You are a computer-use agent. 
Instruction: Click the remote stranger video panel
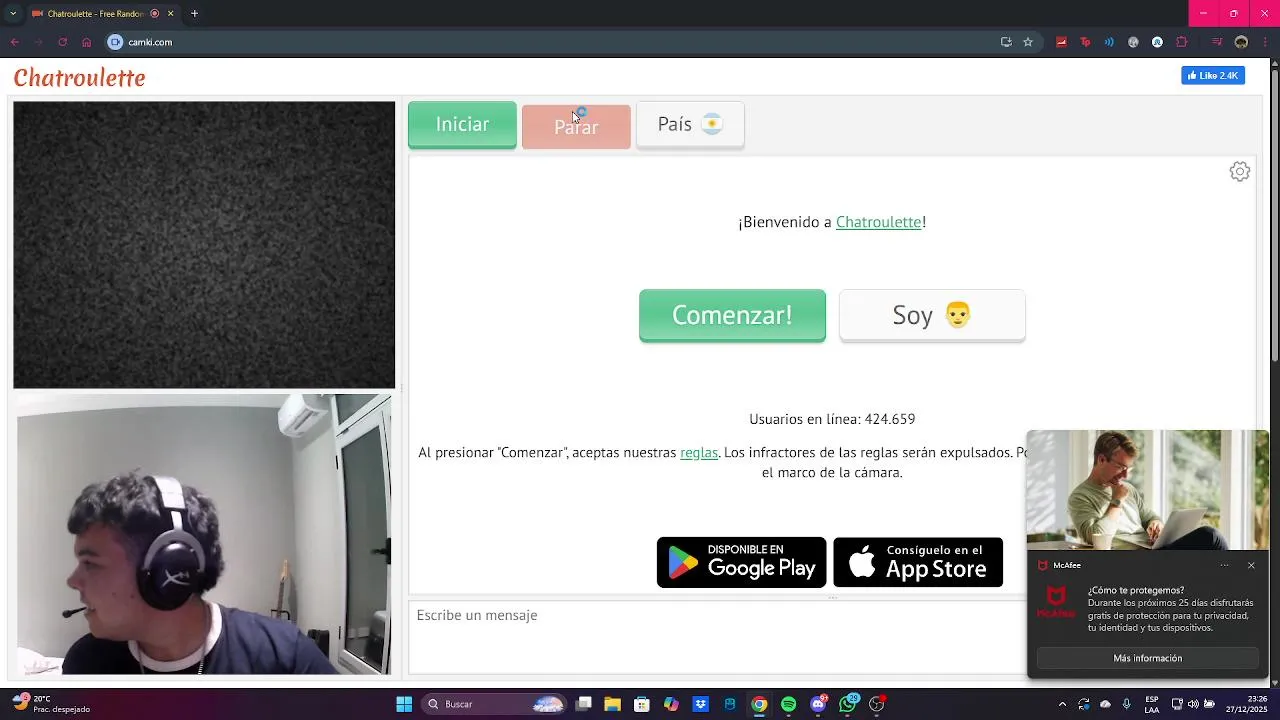point(204,245)
